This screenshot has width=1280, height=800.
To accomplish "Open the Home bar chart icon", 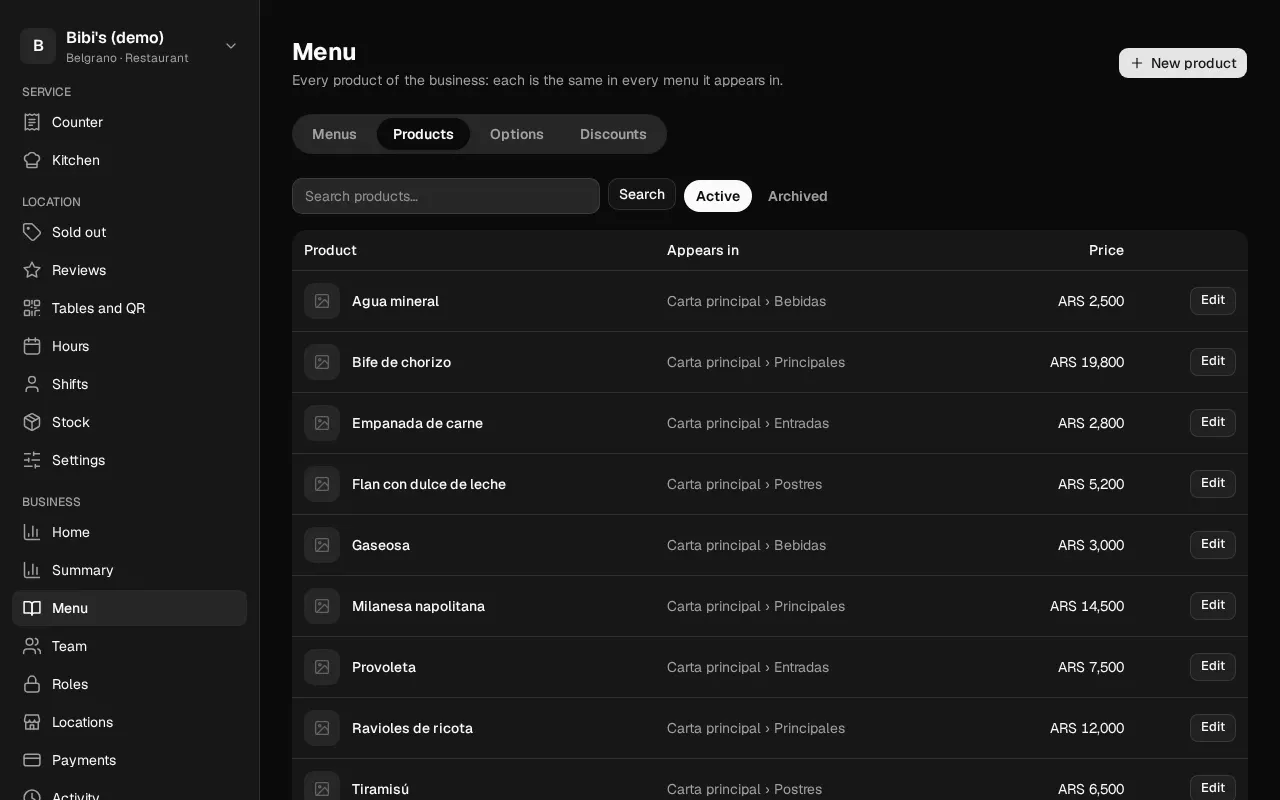I will 32,532.
